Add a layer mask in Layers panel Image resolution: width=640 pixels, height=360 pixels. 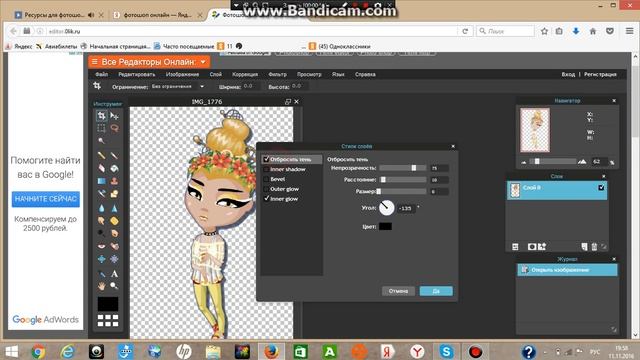pos(531,247)
